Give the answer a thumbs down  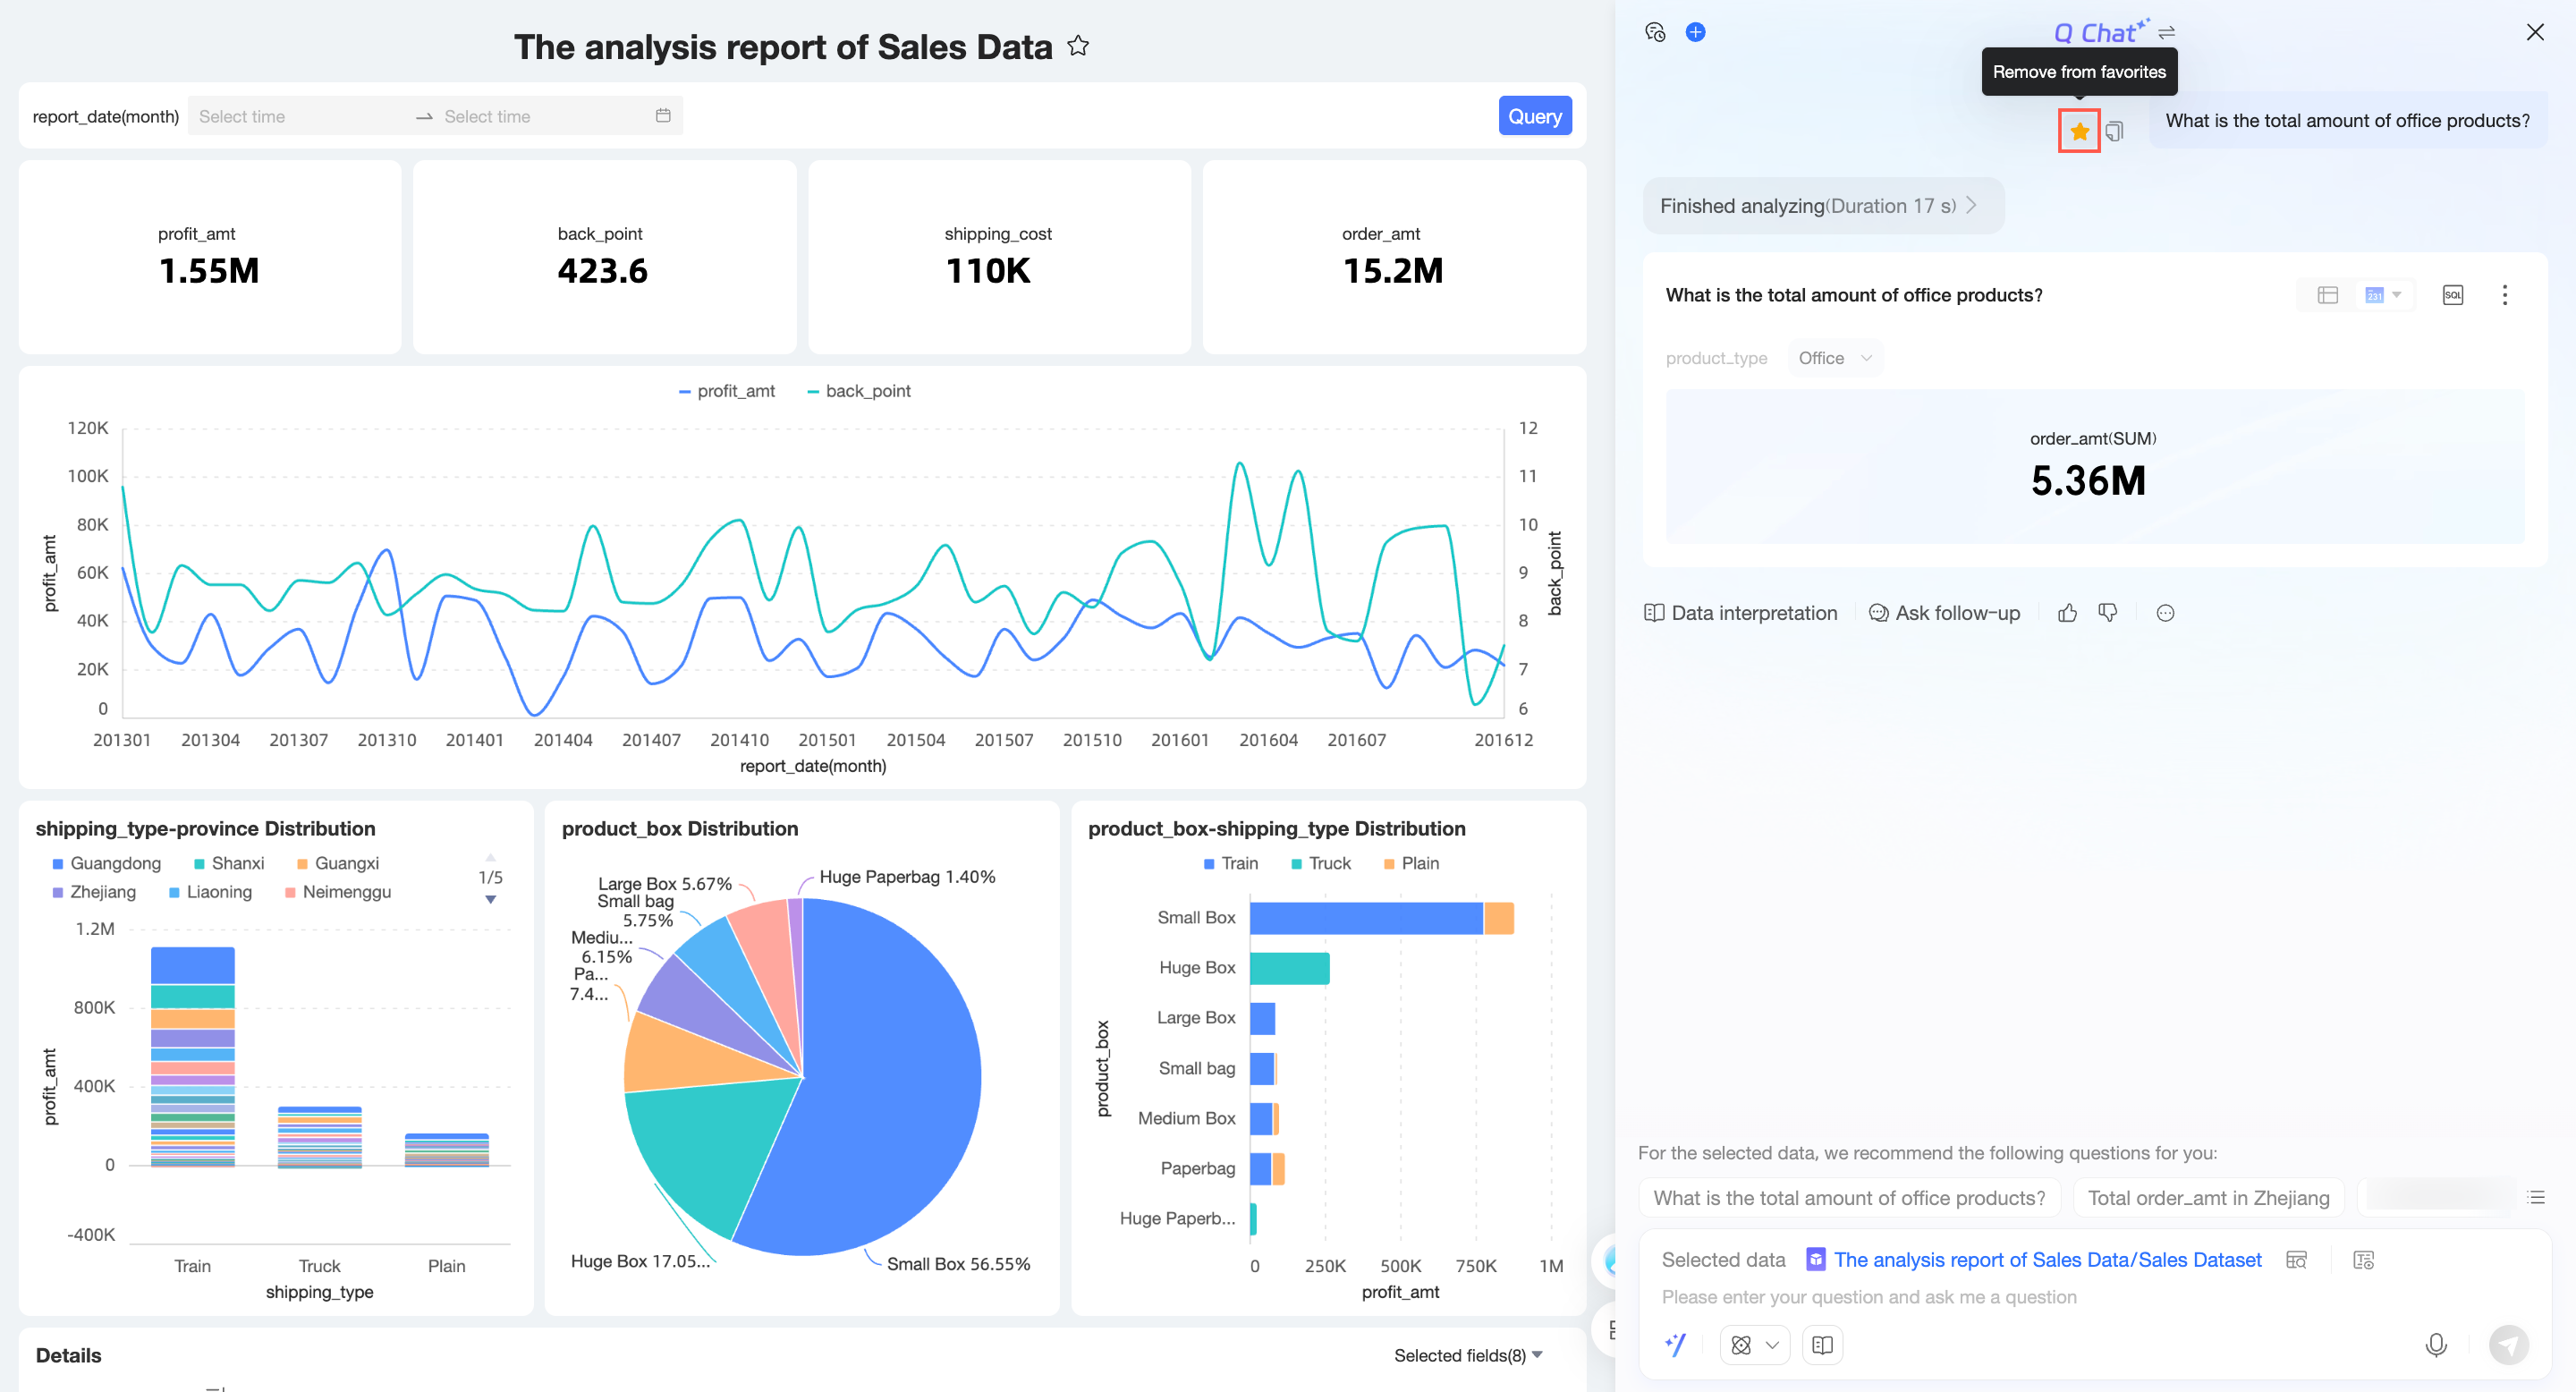(x=2108, y=613)
